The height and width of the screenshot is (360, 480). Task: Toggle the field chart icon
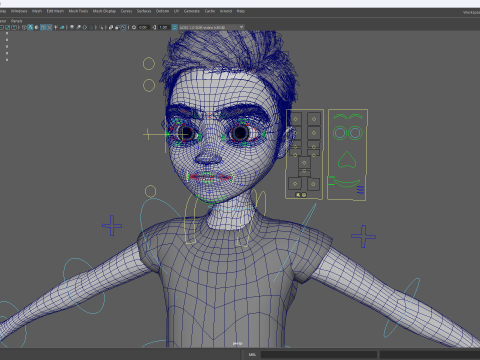click(x=1, y=27)
